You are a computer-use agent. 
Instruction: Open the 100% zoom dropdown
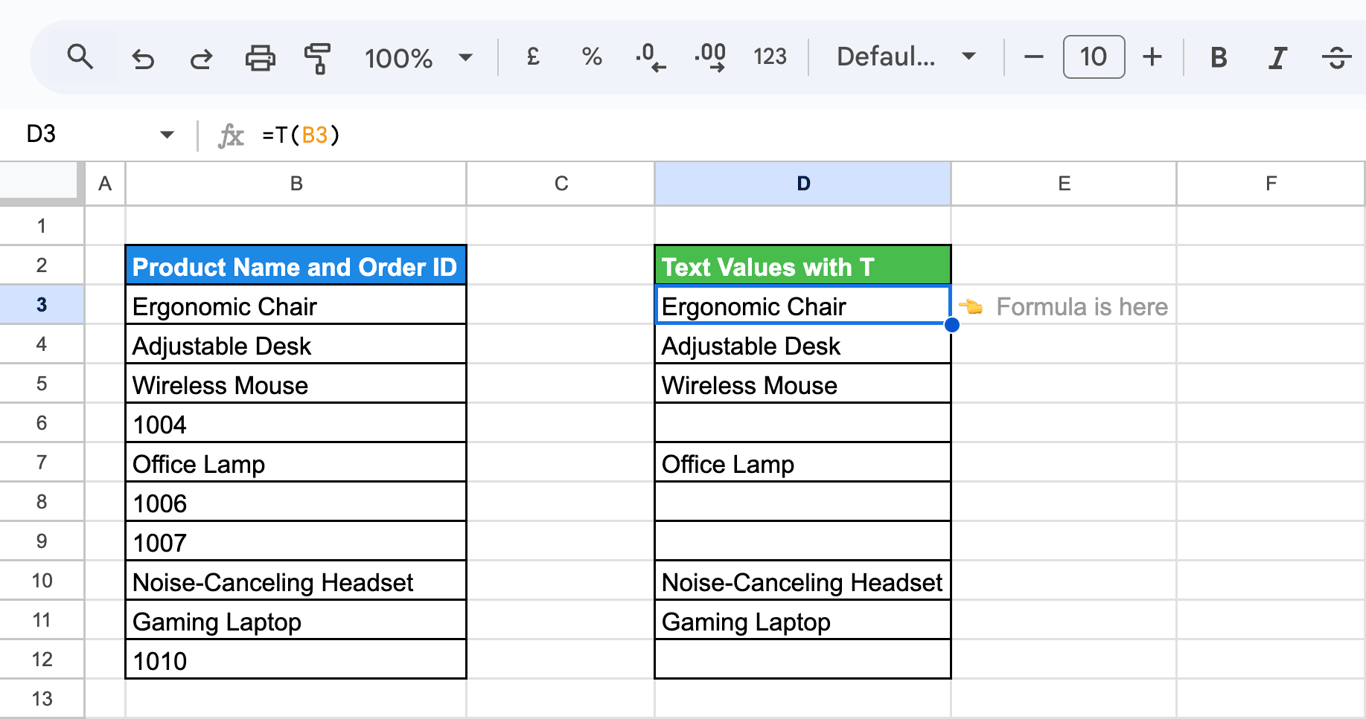point(418,58)
